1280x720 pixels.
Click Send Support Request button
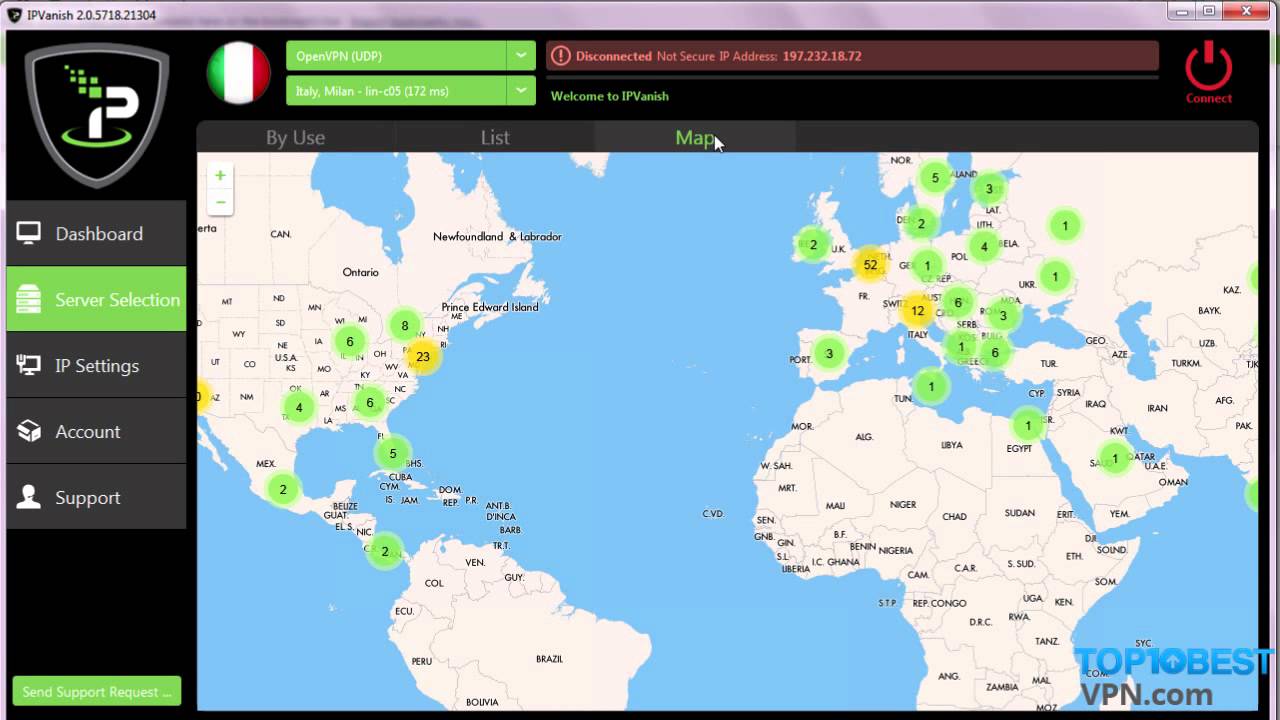tap(97, 691)
